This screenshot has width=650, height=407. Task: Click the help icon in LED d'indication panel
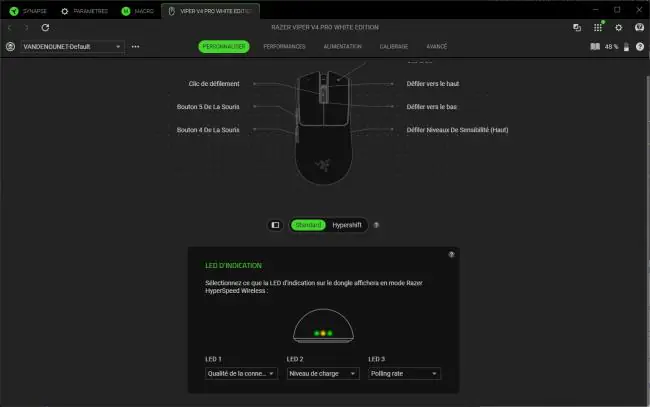tap(451, 254)
